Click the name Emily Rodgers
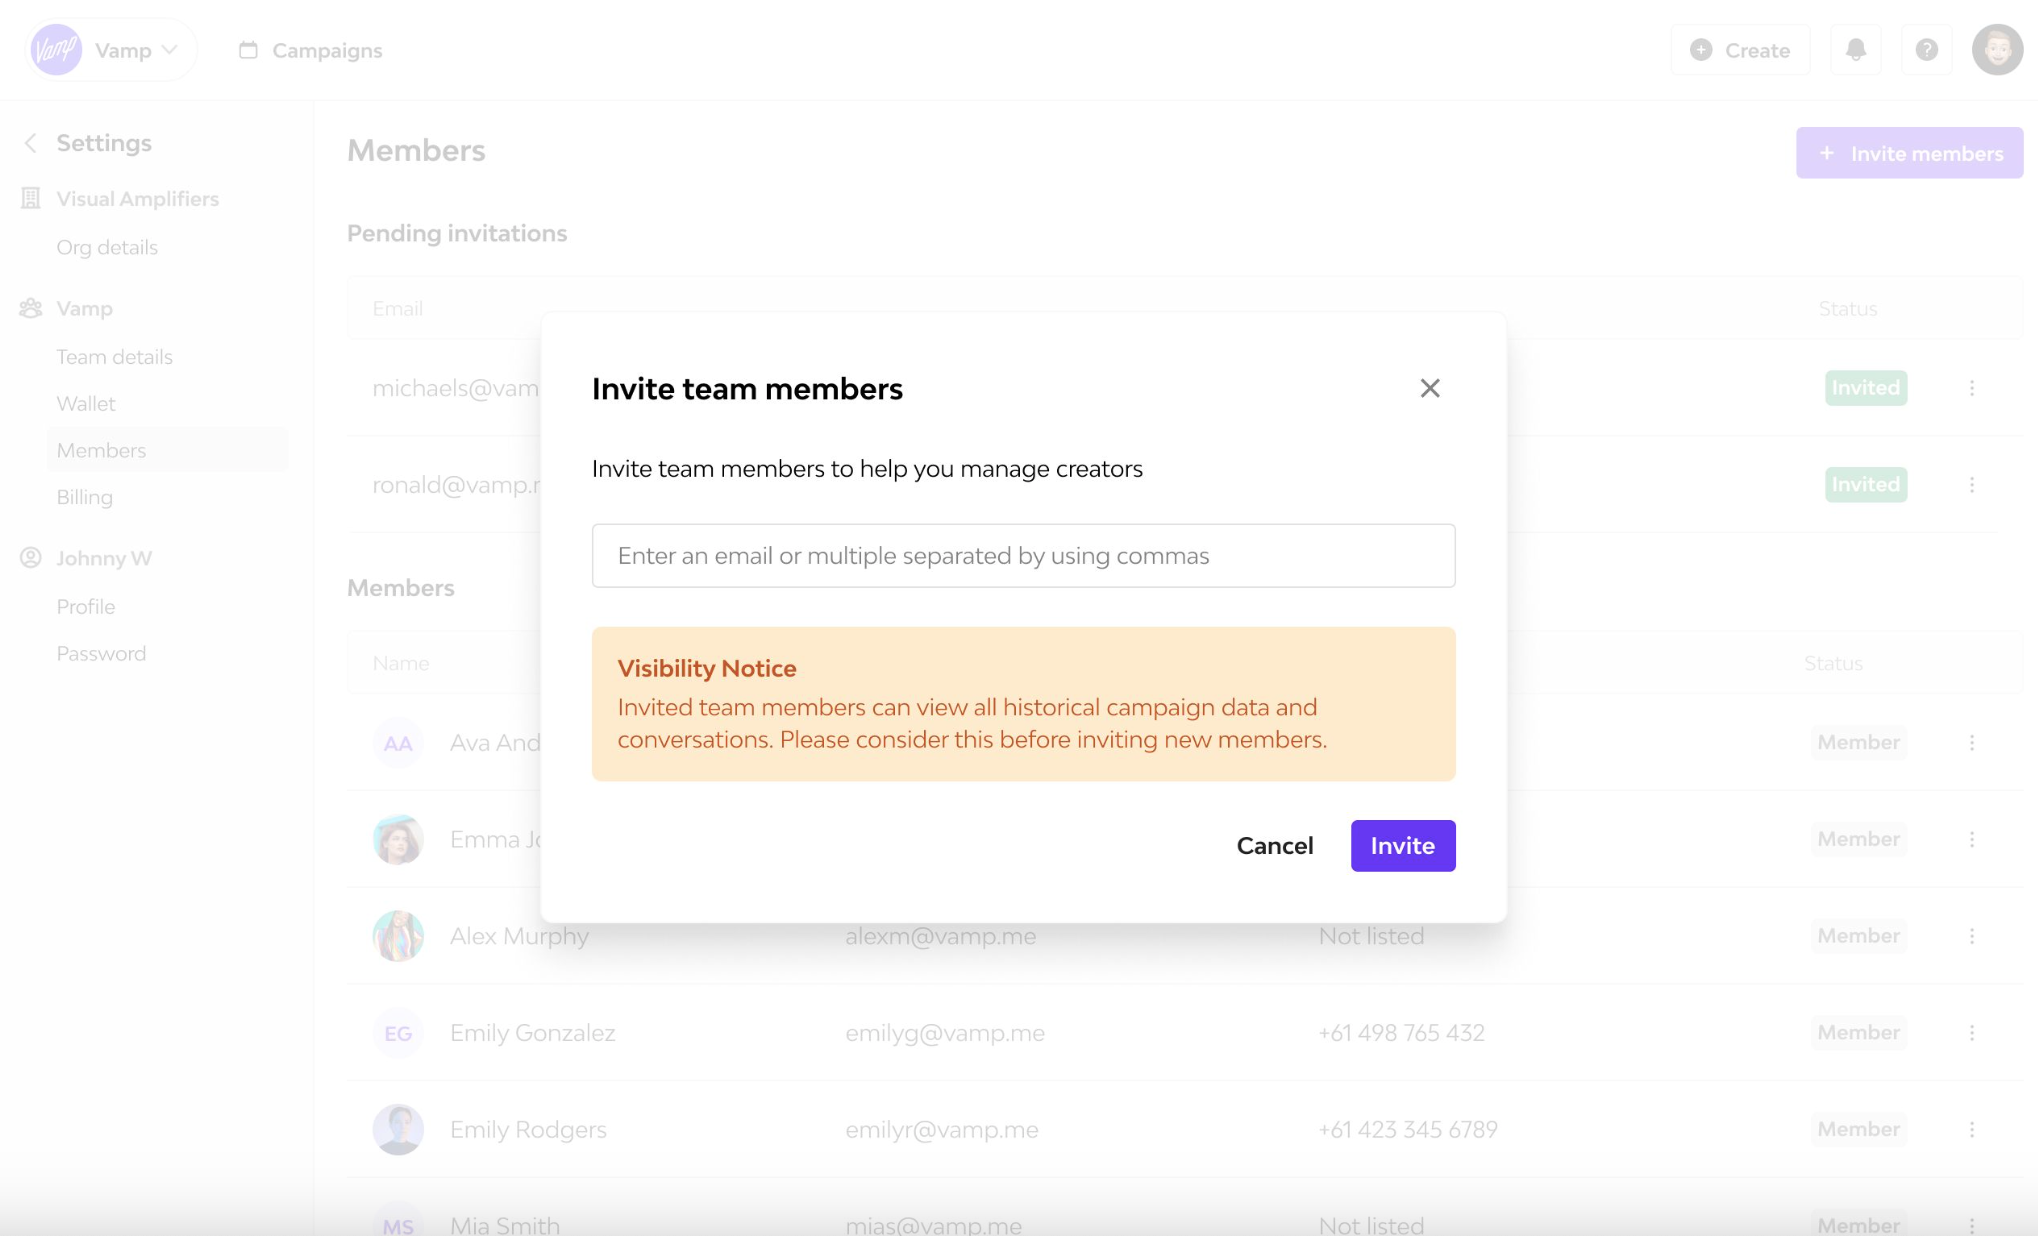 (x=528, y=1130)
